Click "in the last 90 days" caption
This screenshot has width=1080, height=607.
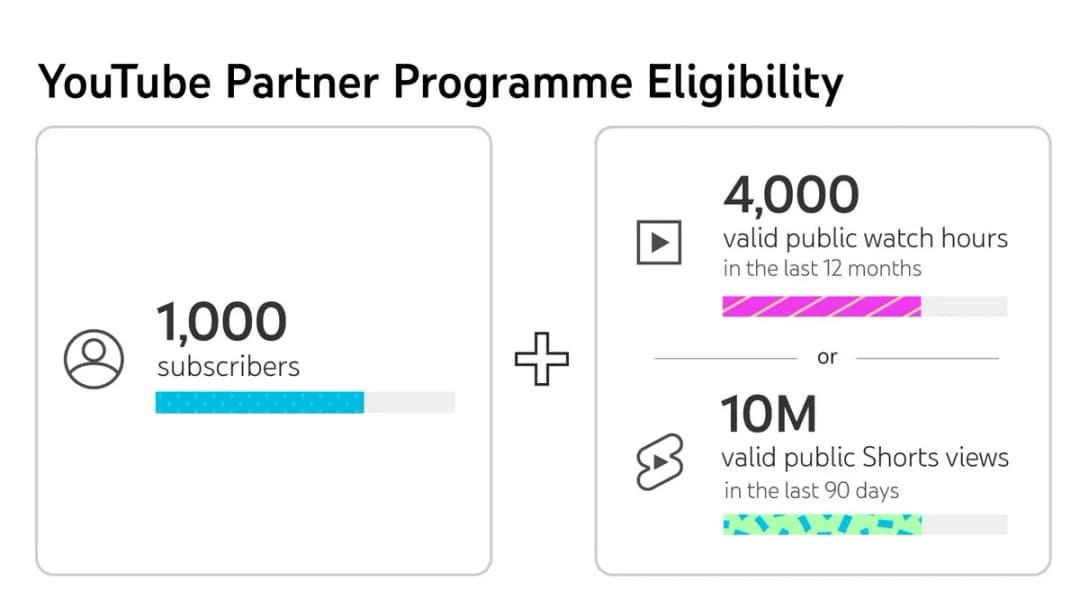click(811, 490)
